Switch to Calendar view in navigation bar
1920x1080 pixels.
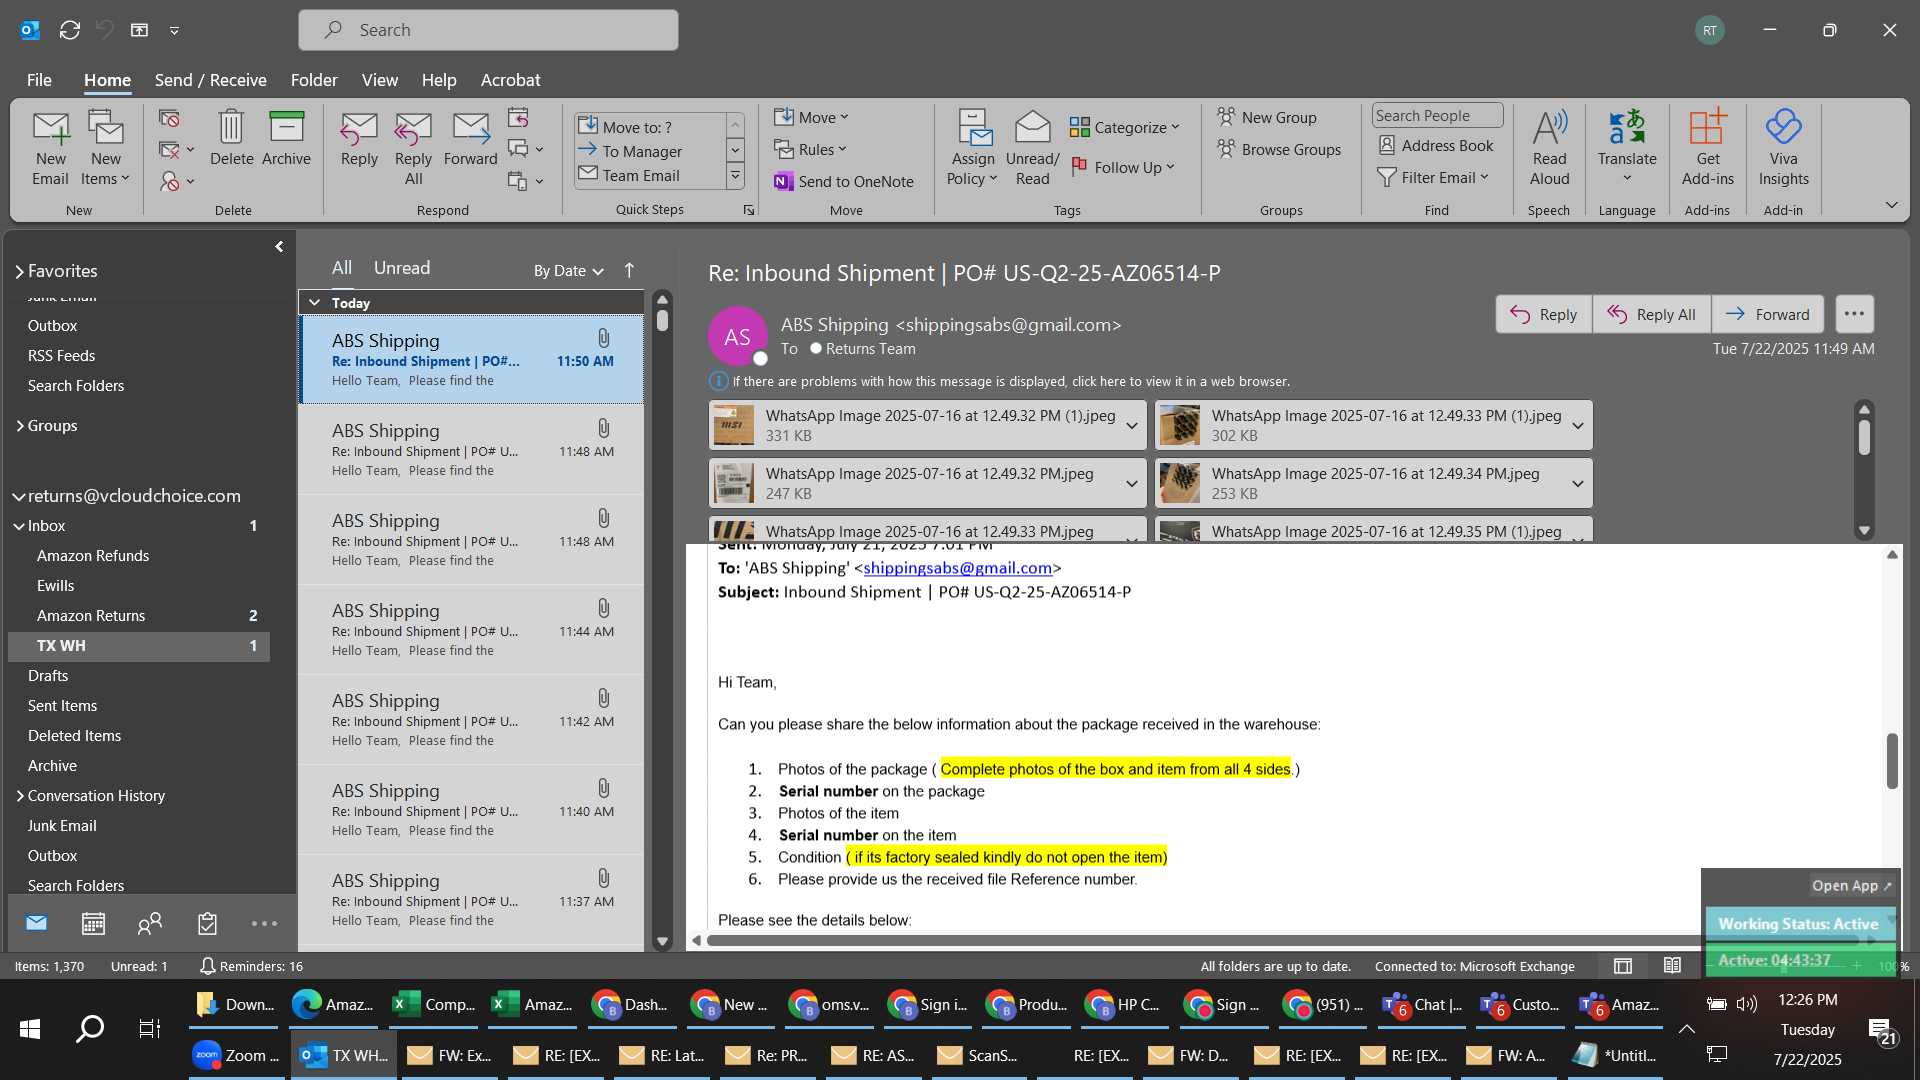pos(93,923)
